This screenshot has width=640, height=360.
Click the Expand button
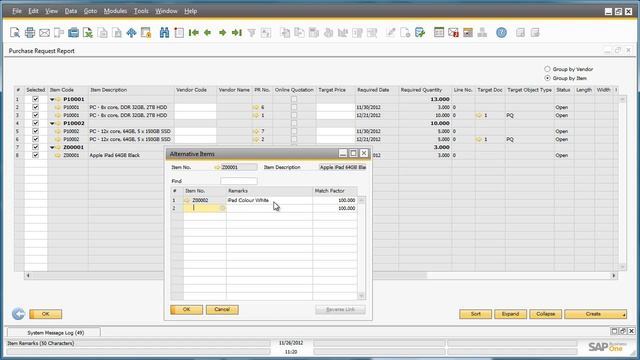(x=510, y=314)
